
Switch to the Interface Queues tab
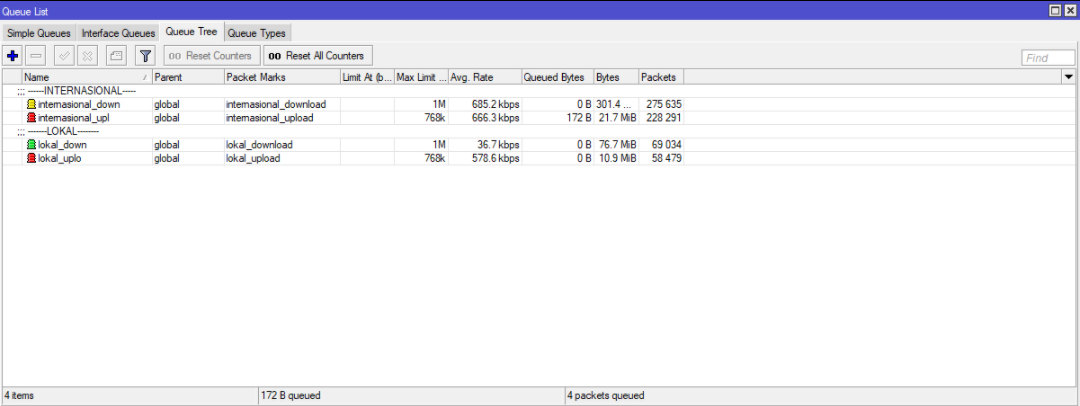click(x=118, y=33)
